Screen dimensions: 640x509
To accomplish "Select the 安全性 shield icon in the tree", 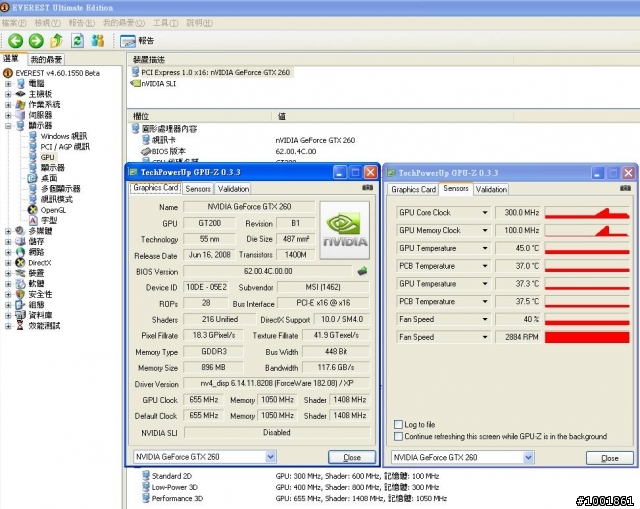I will [20, 294].
